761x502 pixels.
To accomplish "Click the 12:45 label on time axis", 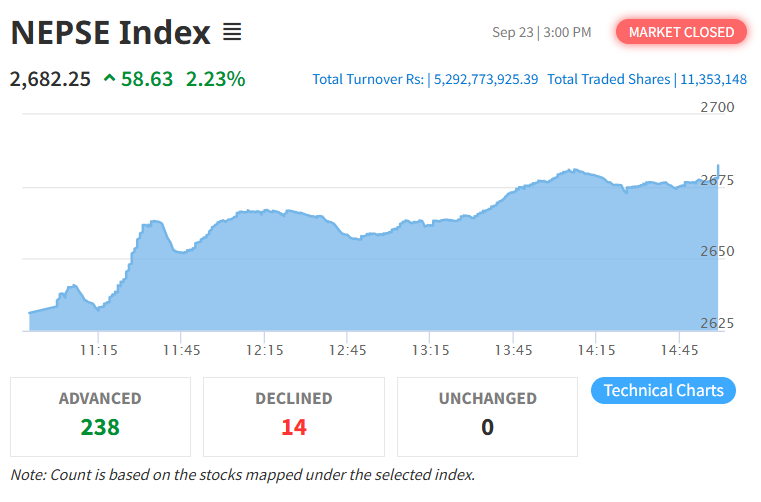I will [x=347, y=350].
